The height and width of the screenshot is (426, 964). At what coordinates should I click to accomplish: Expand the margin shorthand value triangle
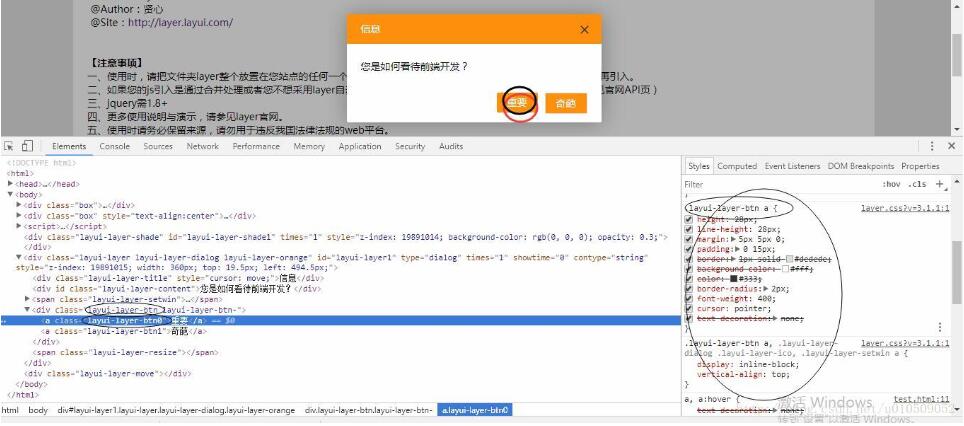pos(733,239)
